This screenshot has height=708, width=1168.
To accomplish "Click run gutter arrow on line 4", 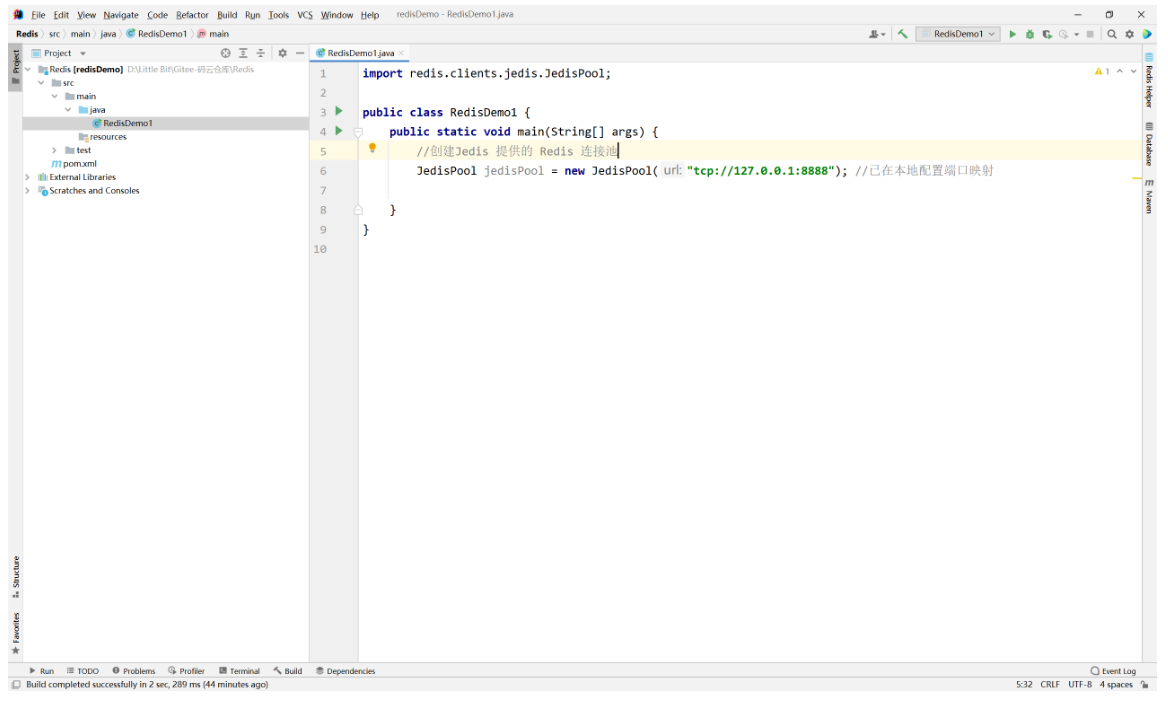I will [339, 130].
